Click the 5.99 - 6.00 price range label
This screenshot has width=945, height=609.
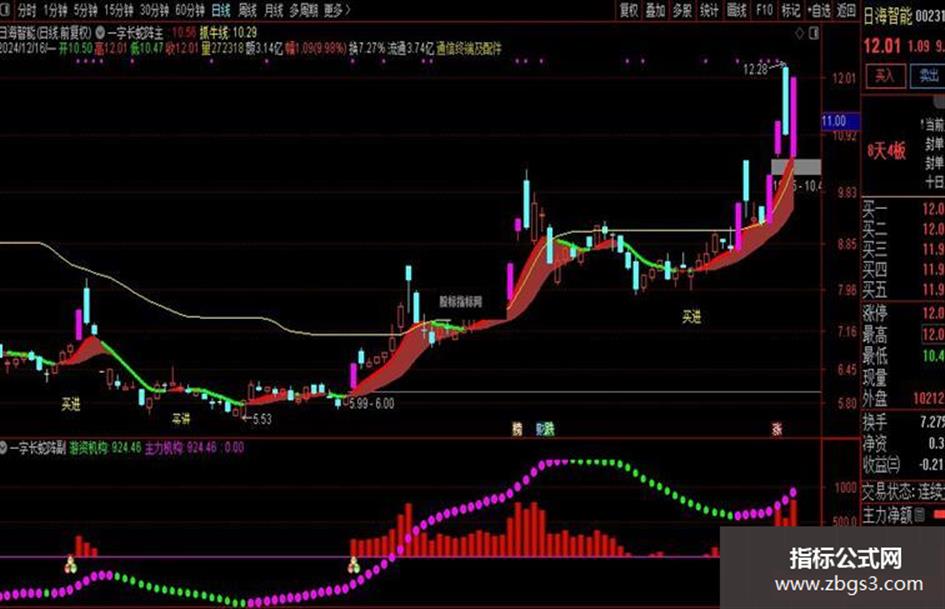(x=371, y=404)
